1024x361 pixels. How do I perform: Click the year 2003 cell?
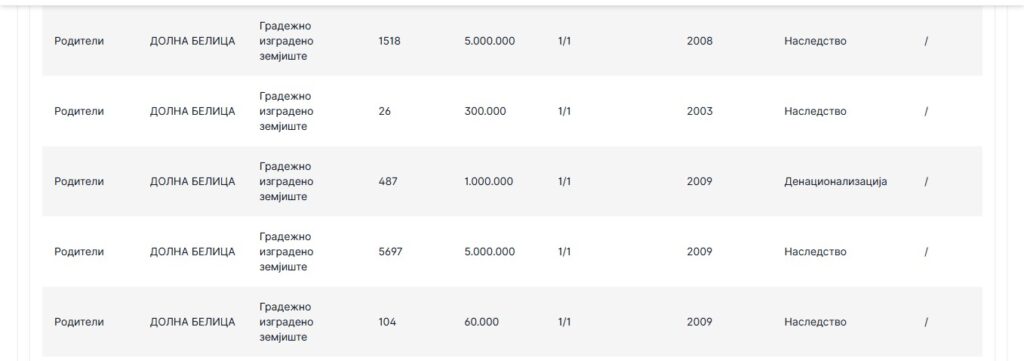coord(699,112)
